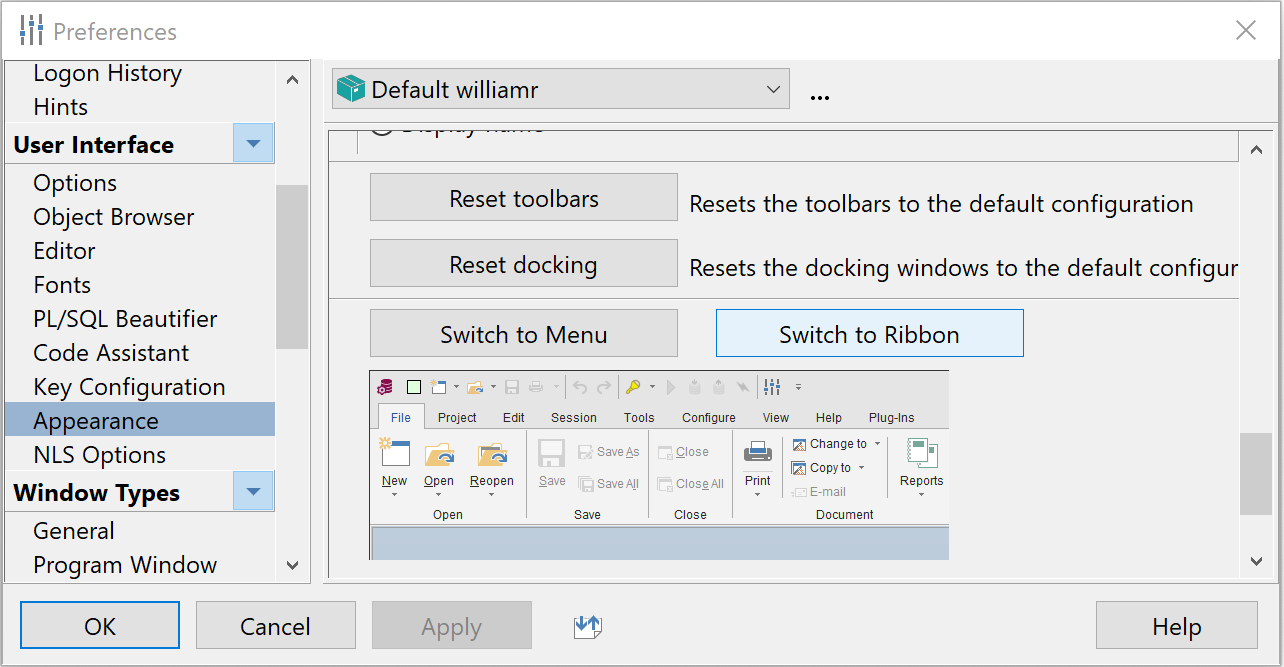This screenshot has width=1284, height=667.
Task: Confirm the preferences with OK
Action: click(x=100, y=625)
